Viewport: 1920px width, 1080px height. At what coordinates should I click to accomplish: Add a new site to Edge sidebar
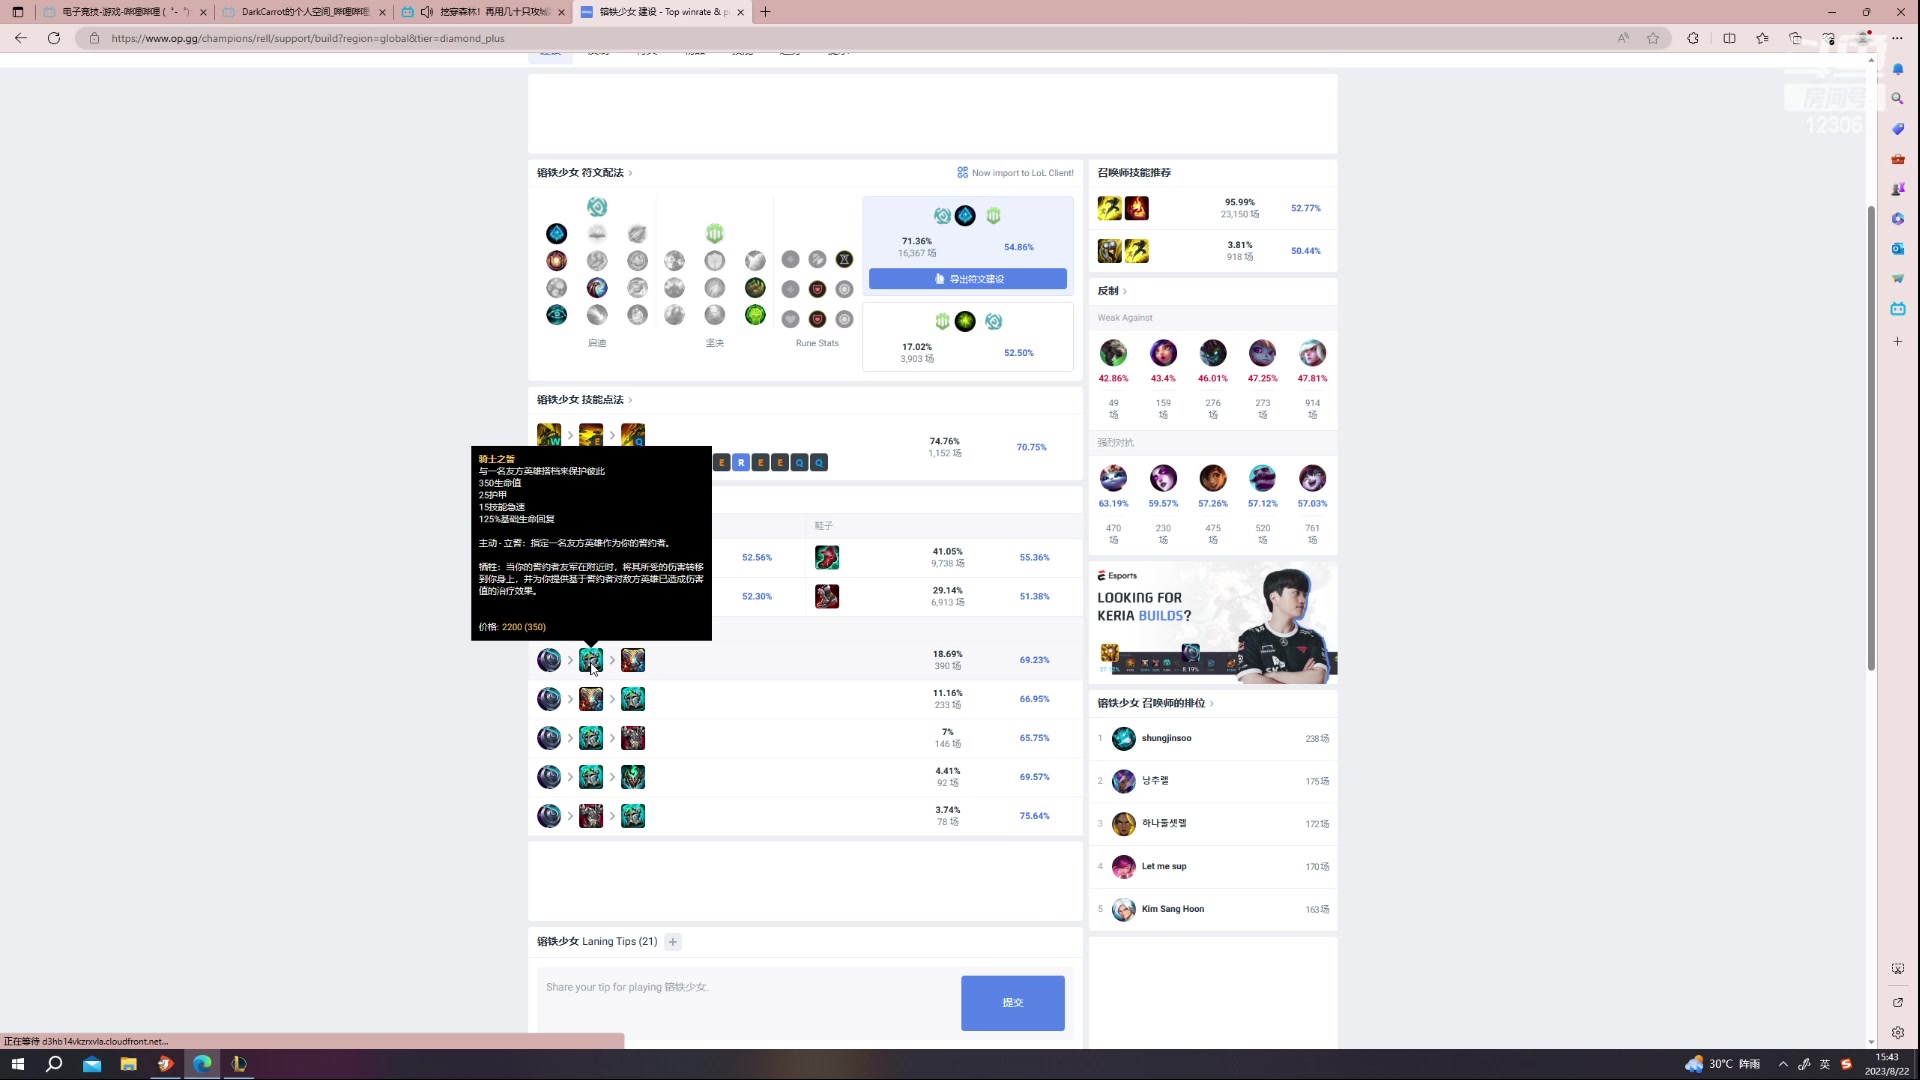[x=1898, y=342]
